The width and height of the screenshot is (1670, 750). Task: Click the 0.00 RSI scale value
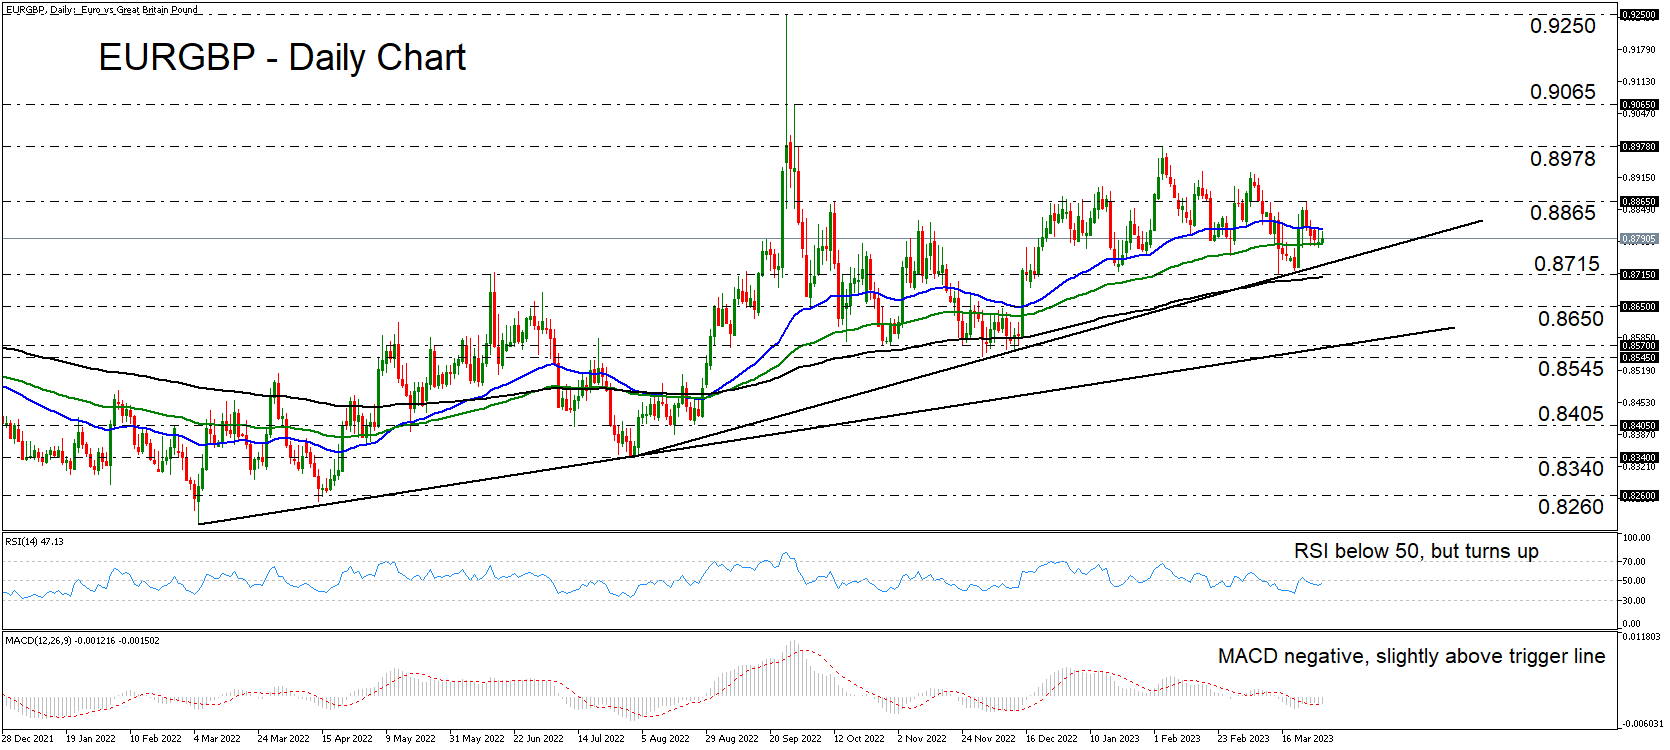1631,624
